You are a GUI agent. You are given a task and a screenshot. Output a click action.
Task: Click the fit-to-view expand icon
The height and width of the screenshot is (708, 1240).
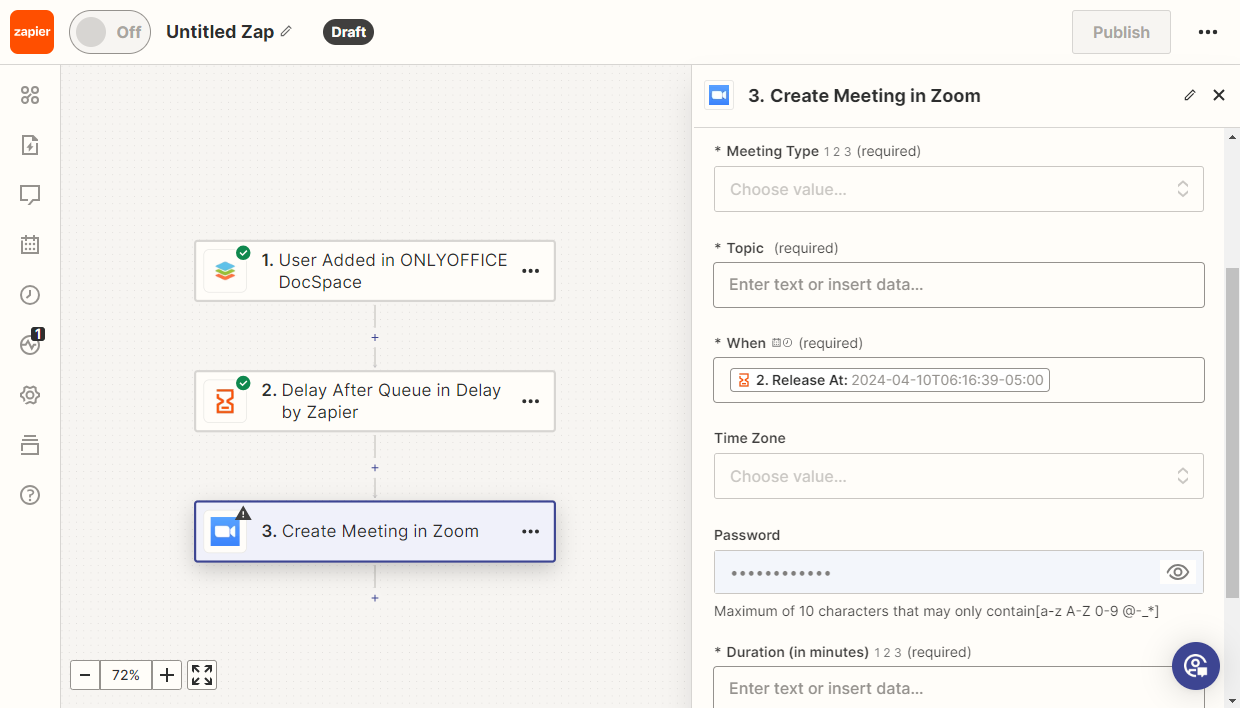tap(202, 675)
